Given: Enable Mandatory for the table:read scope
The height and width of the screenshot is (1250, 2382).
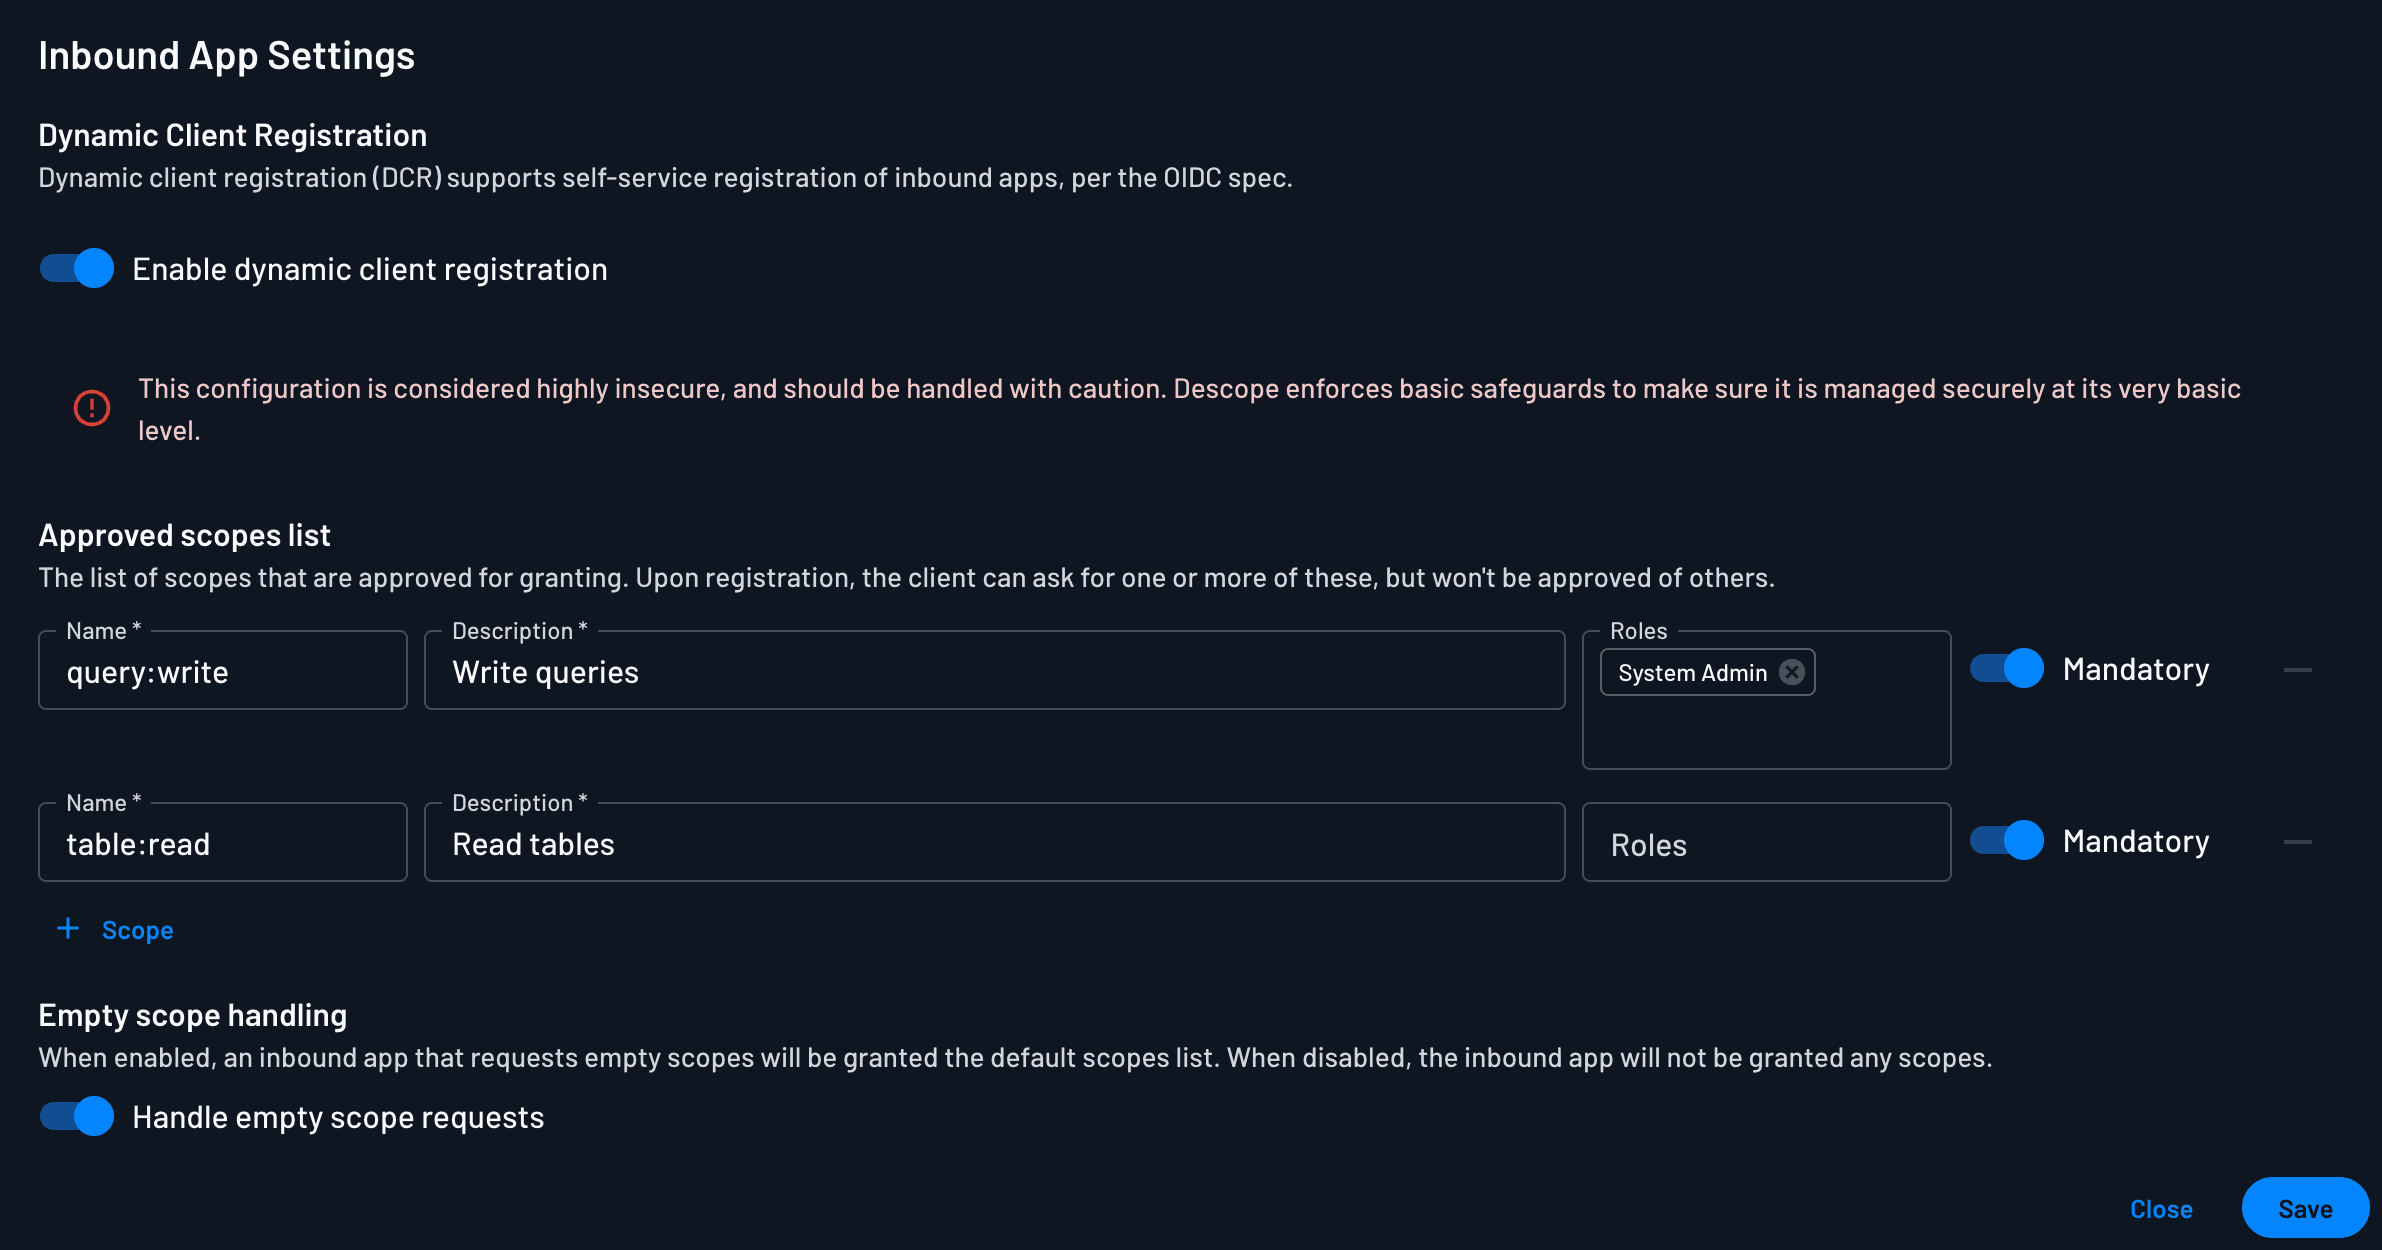Looking at the screenshot, I should [x=2008, y=840].
